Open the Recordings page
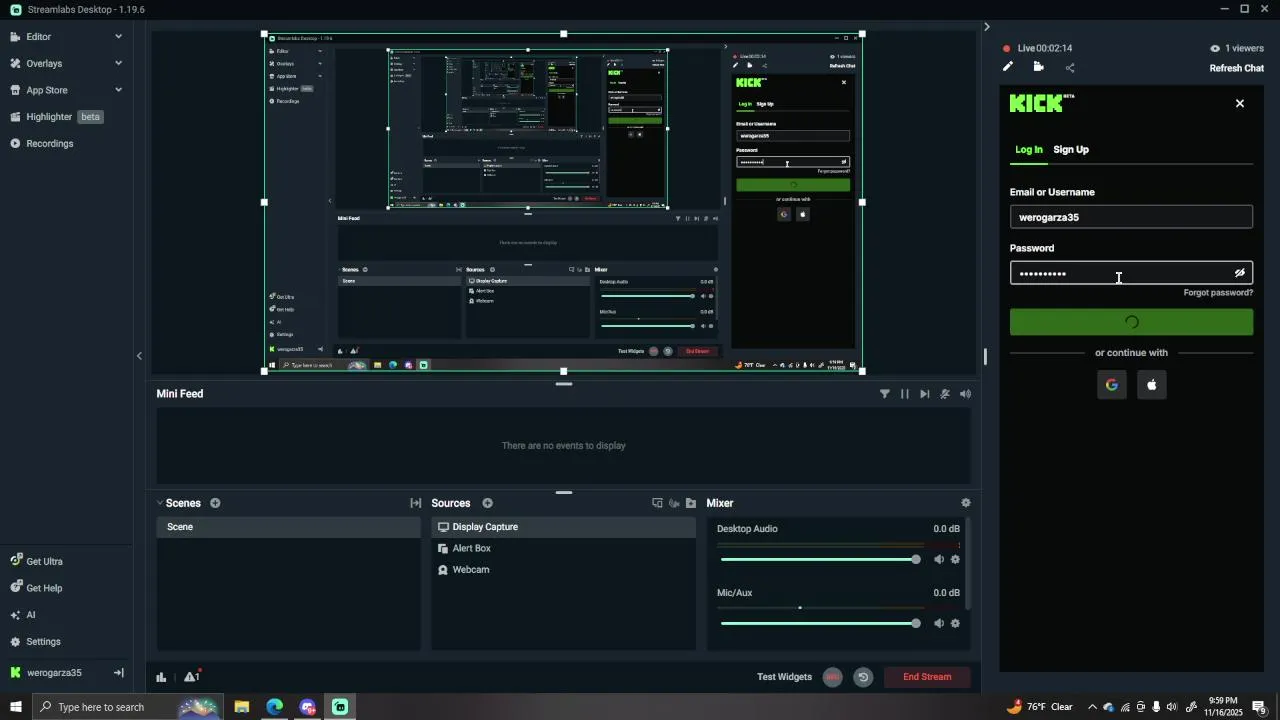The image size is (1280, 720). pos(49,144)
